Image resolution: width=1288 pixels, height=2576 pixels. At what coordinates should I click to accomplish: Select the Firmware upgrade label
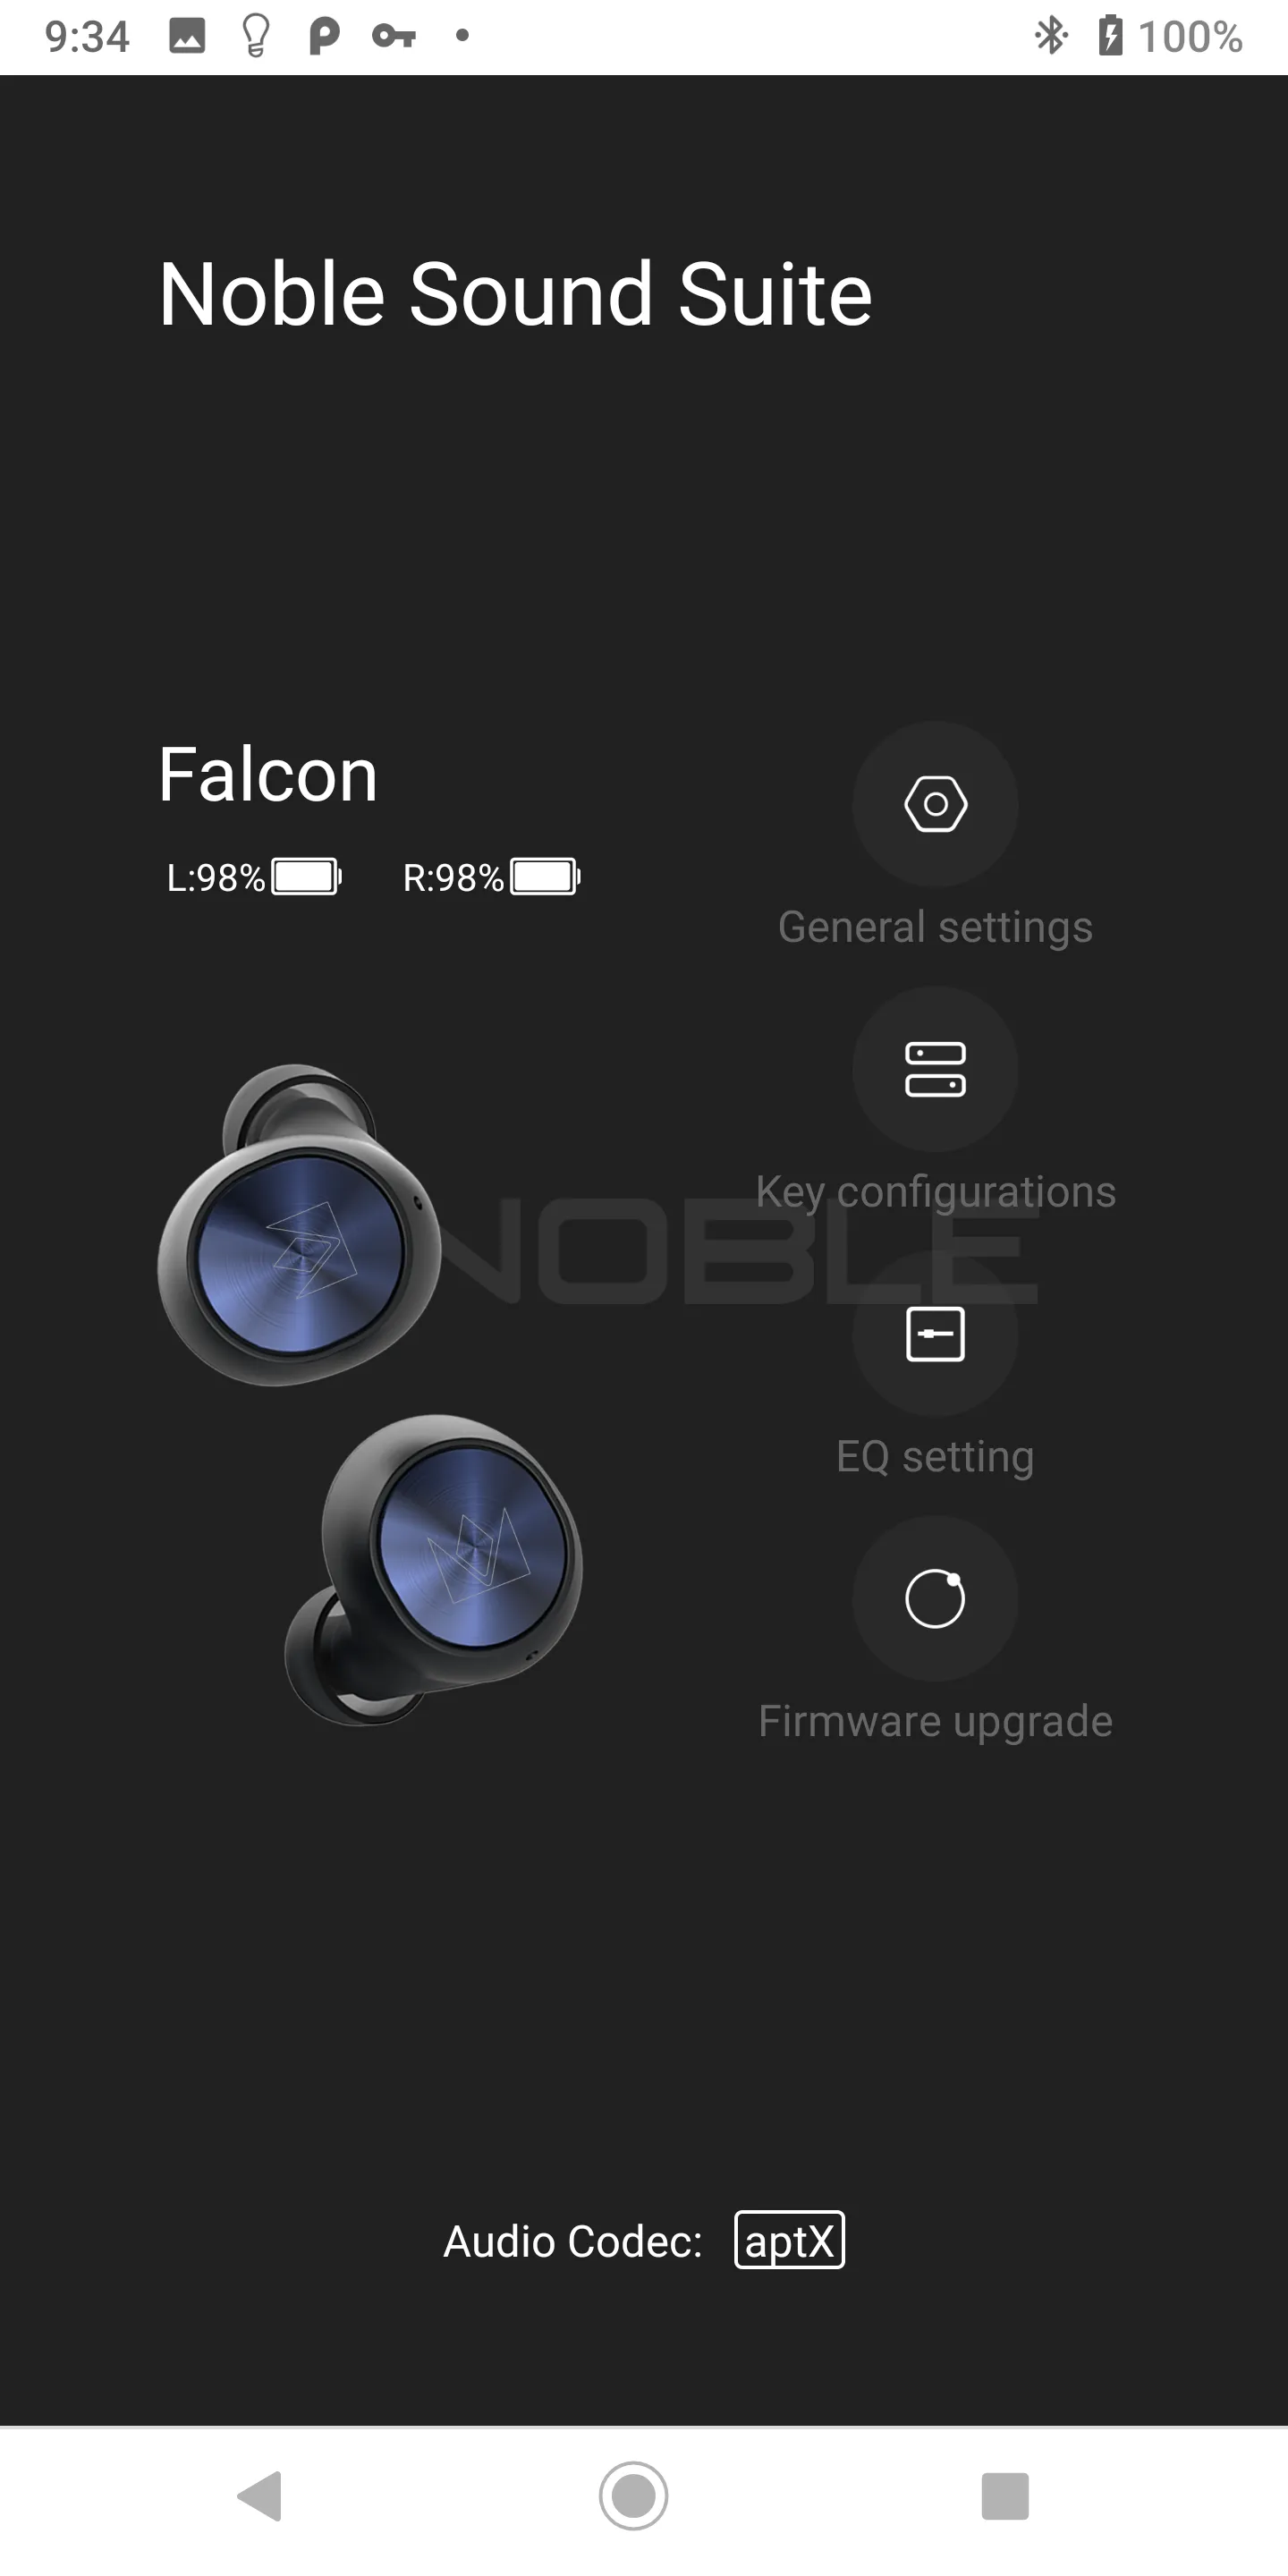[x=935, y=1722]
